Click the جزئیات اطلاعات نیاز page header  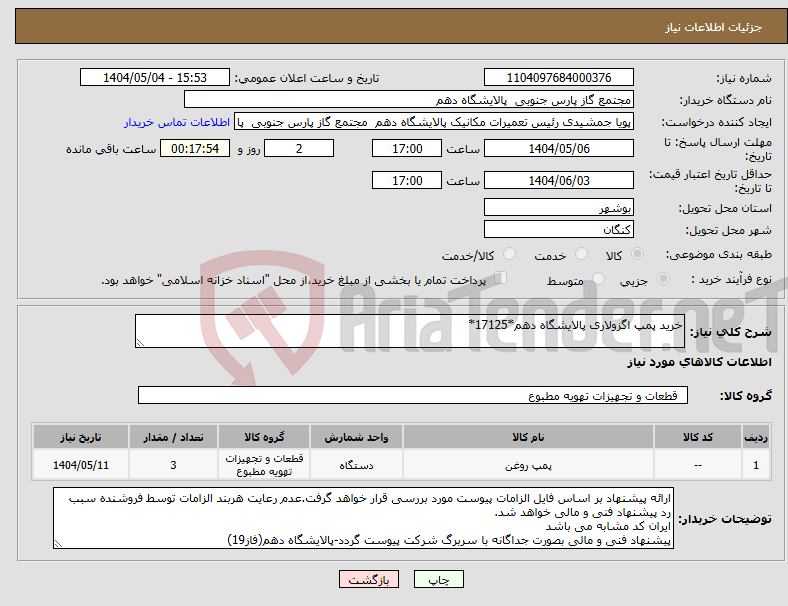point(714,27)
